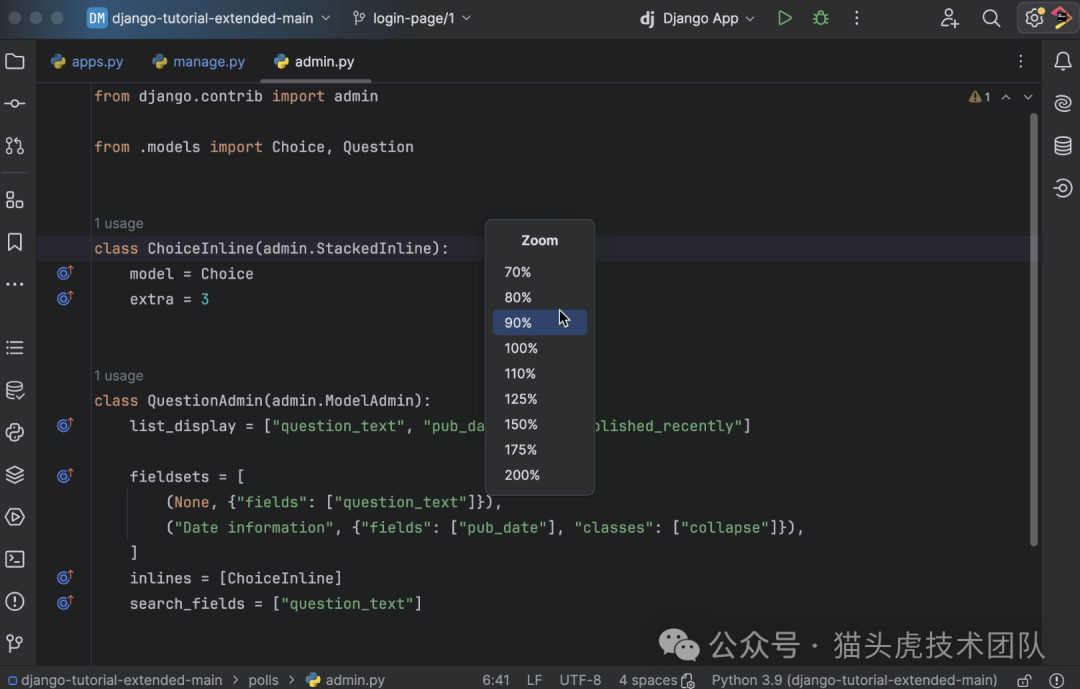Click the Search Everywhere magnifier icon
This screenshot has width=1080, height=689.
tap(991, 18)
